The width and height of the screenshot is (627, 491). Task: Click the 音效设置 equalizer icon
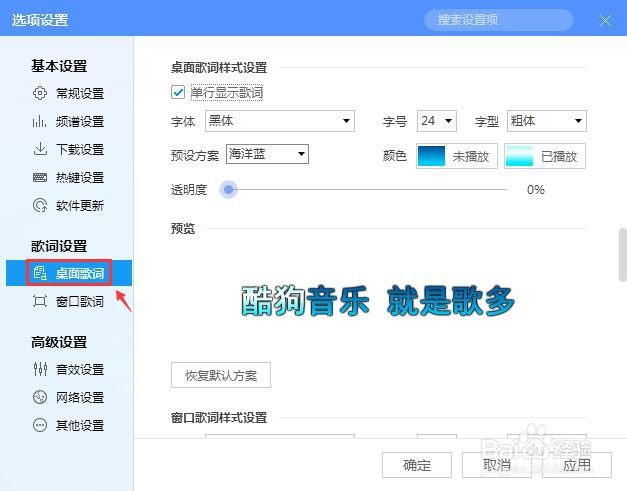coord(40,369)
